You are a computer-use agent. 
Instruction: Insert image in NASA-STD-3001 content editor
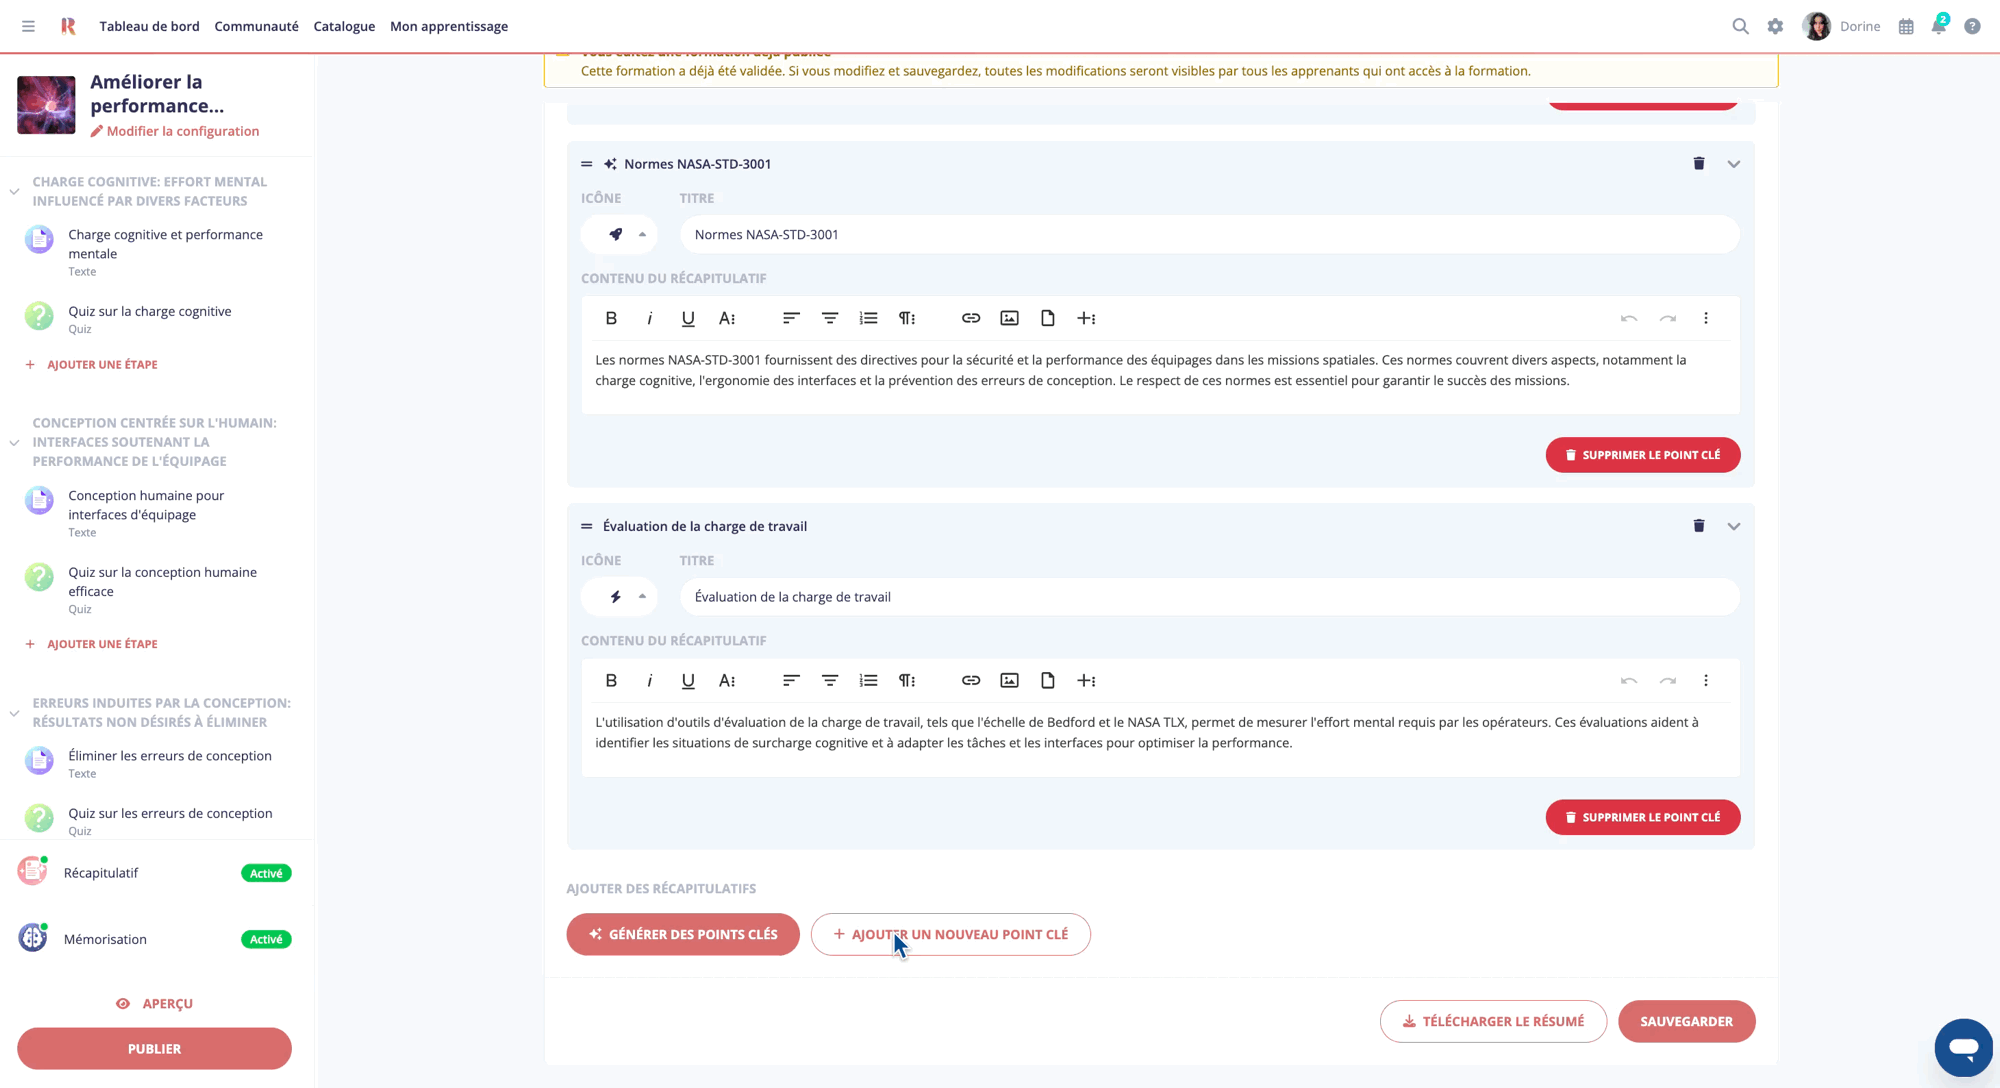[1009, 318]
